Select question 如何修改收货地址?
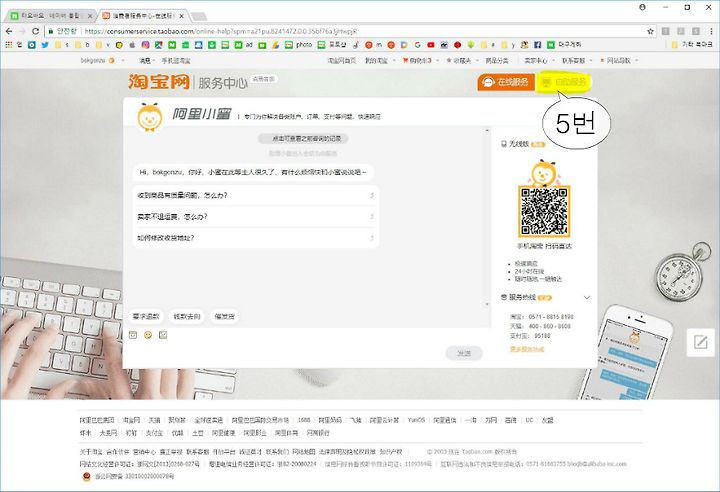Image resolution: width=720 pixels, height=492 pixels. [x=255, y=238]
